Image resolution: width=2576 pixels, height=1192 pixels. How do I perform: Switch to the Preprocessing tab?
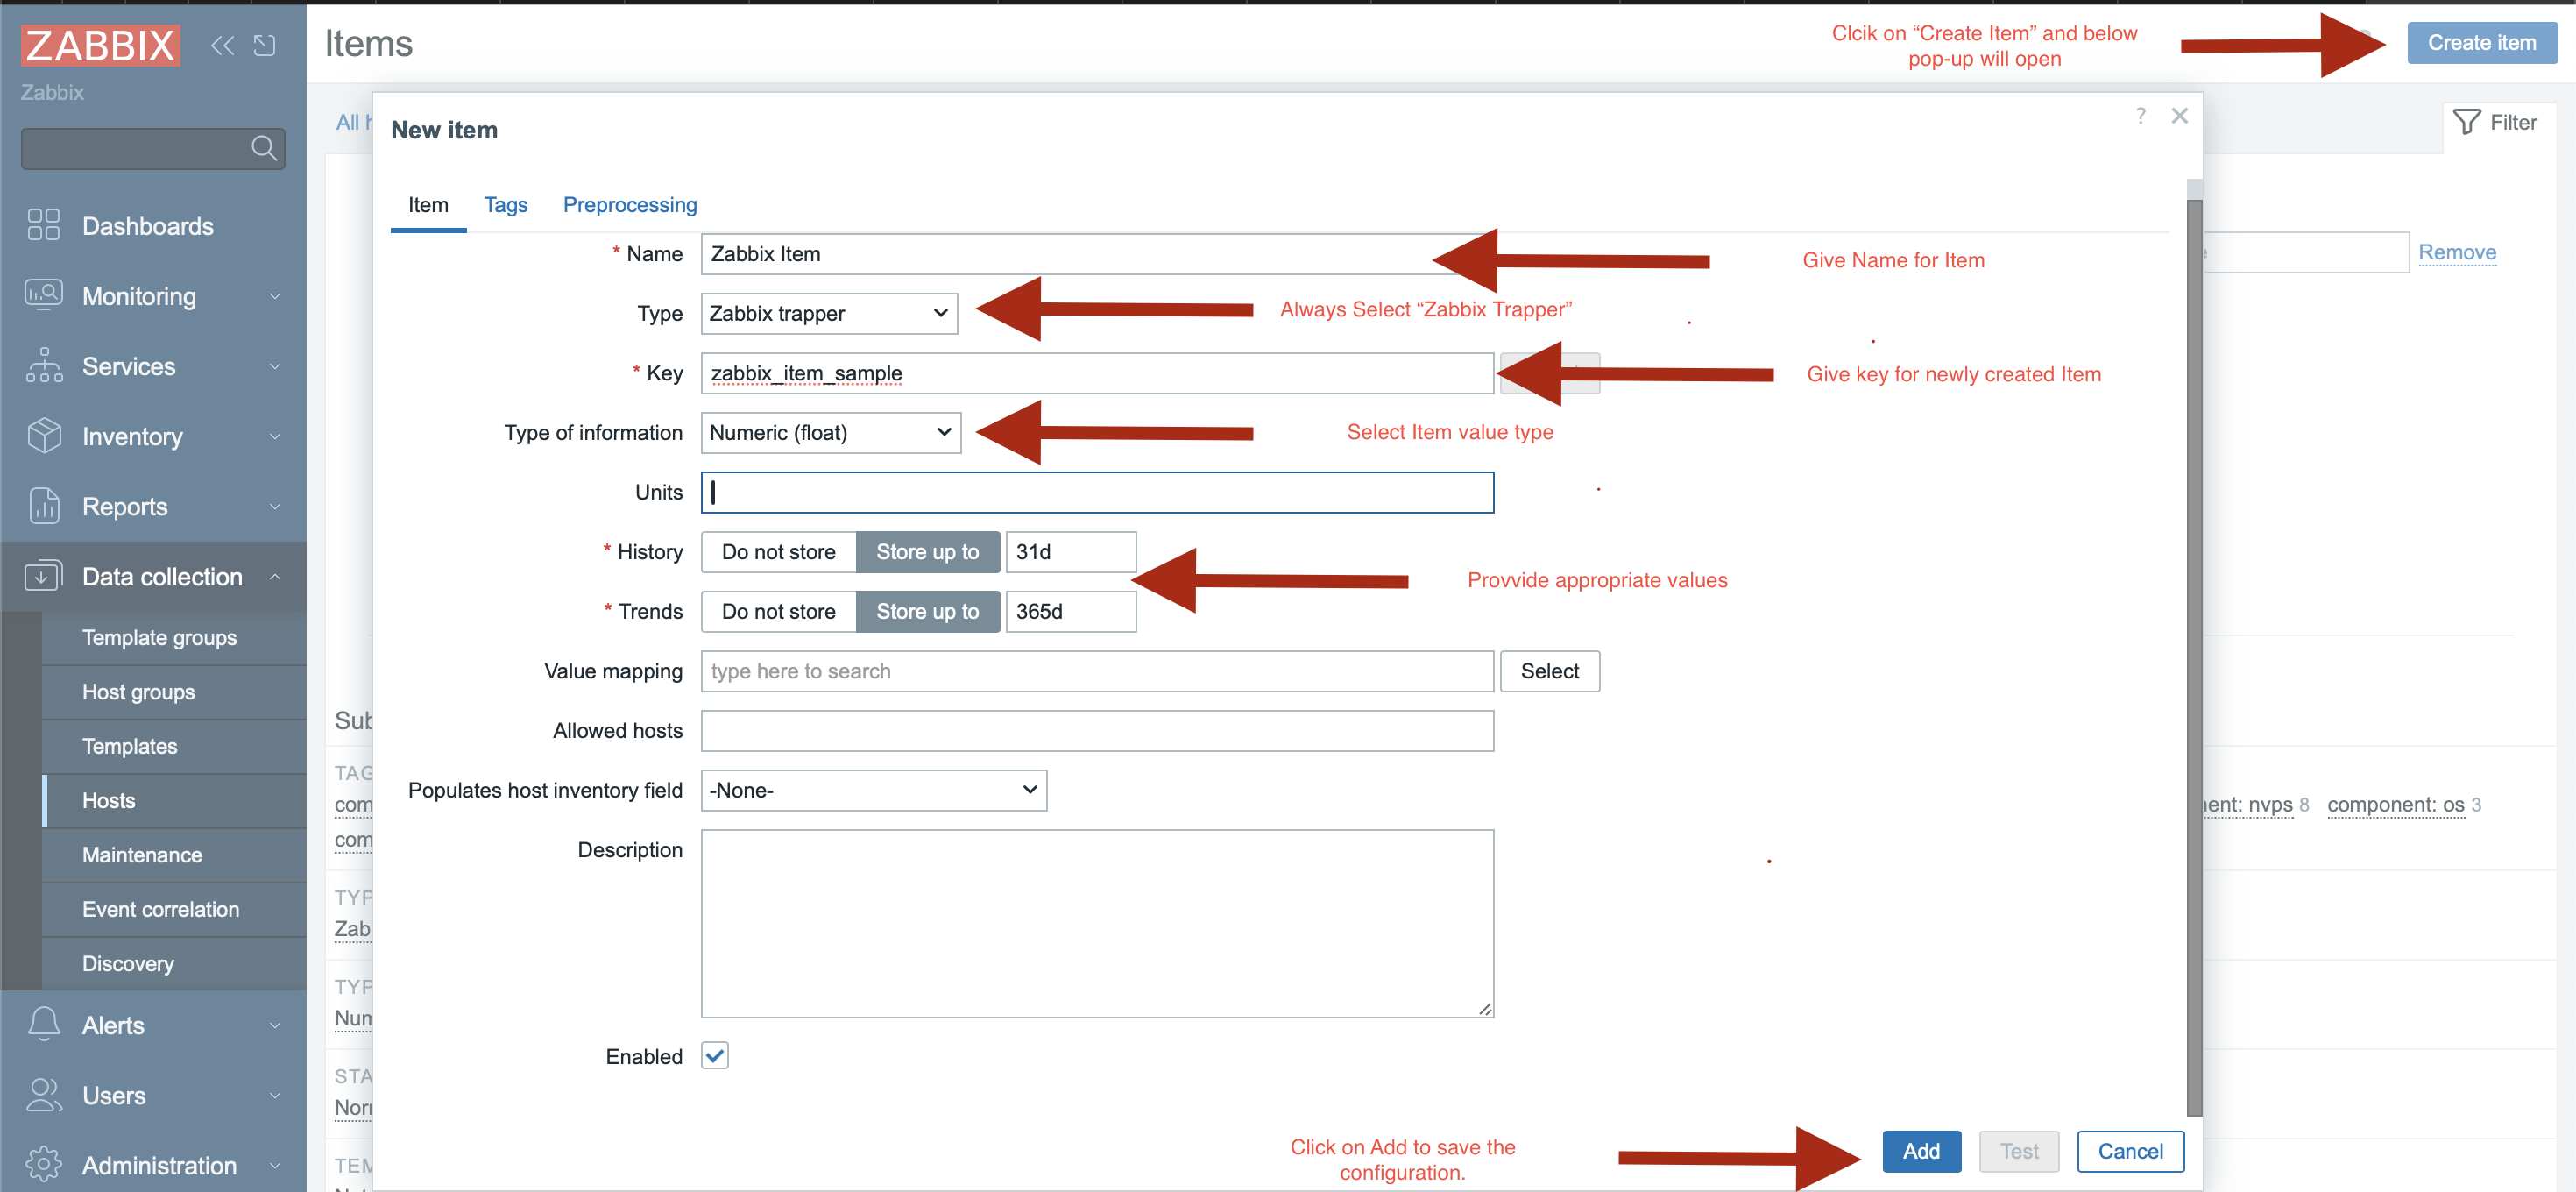[630, 205]
